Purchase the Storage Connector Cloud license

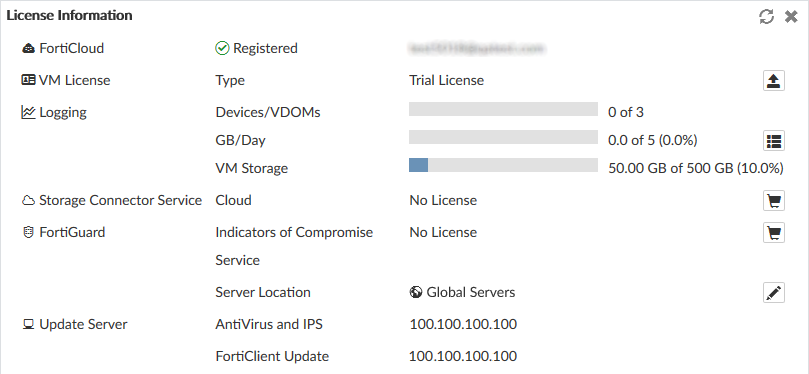pos(773,201)
